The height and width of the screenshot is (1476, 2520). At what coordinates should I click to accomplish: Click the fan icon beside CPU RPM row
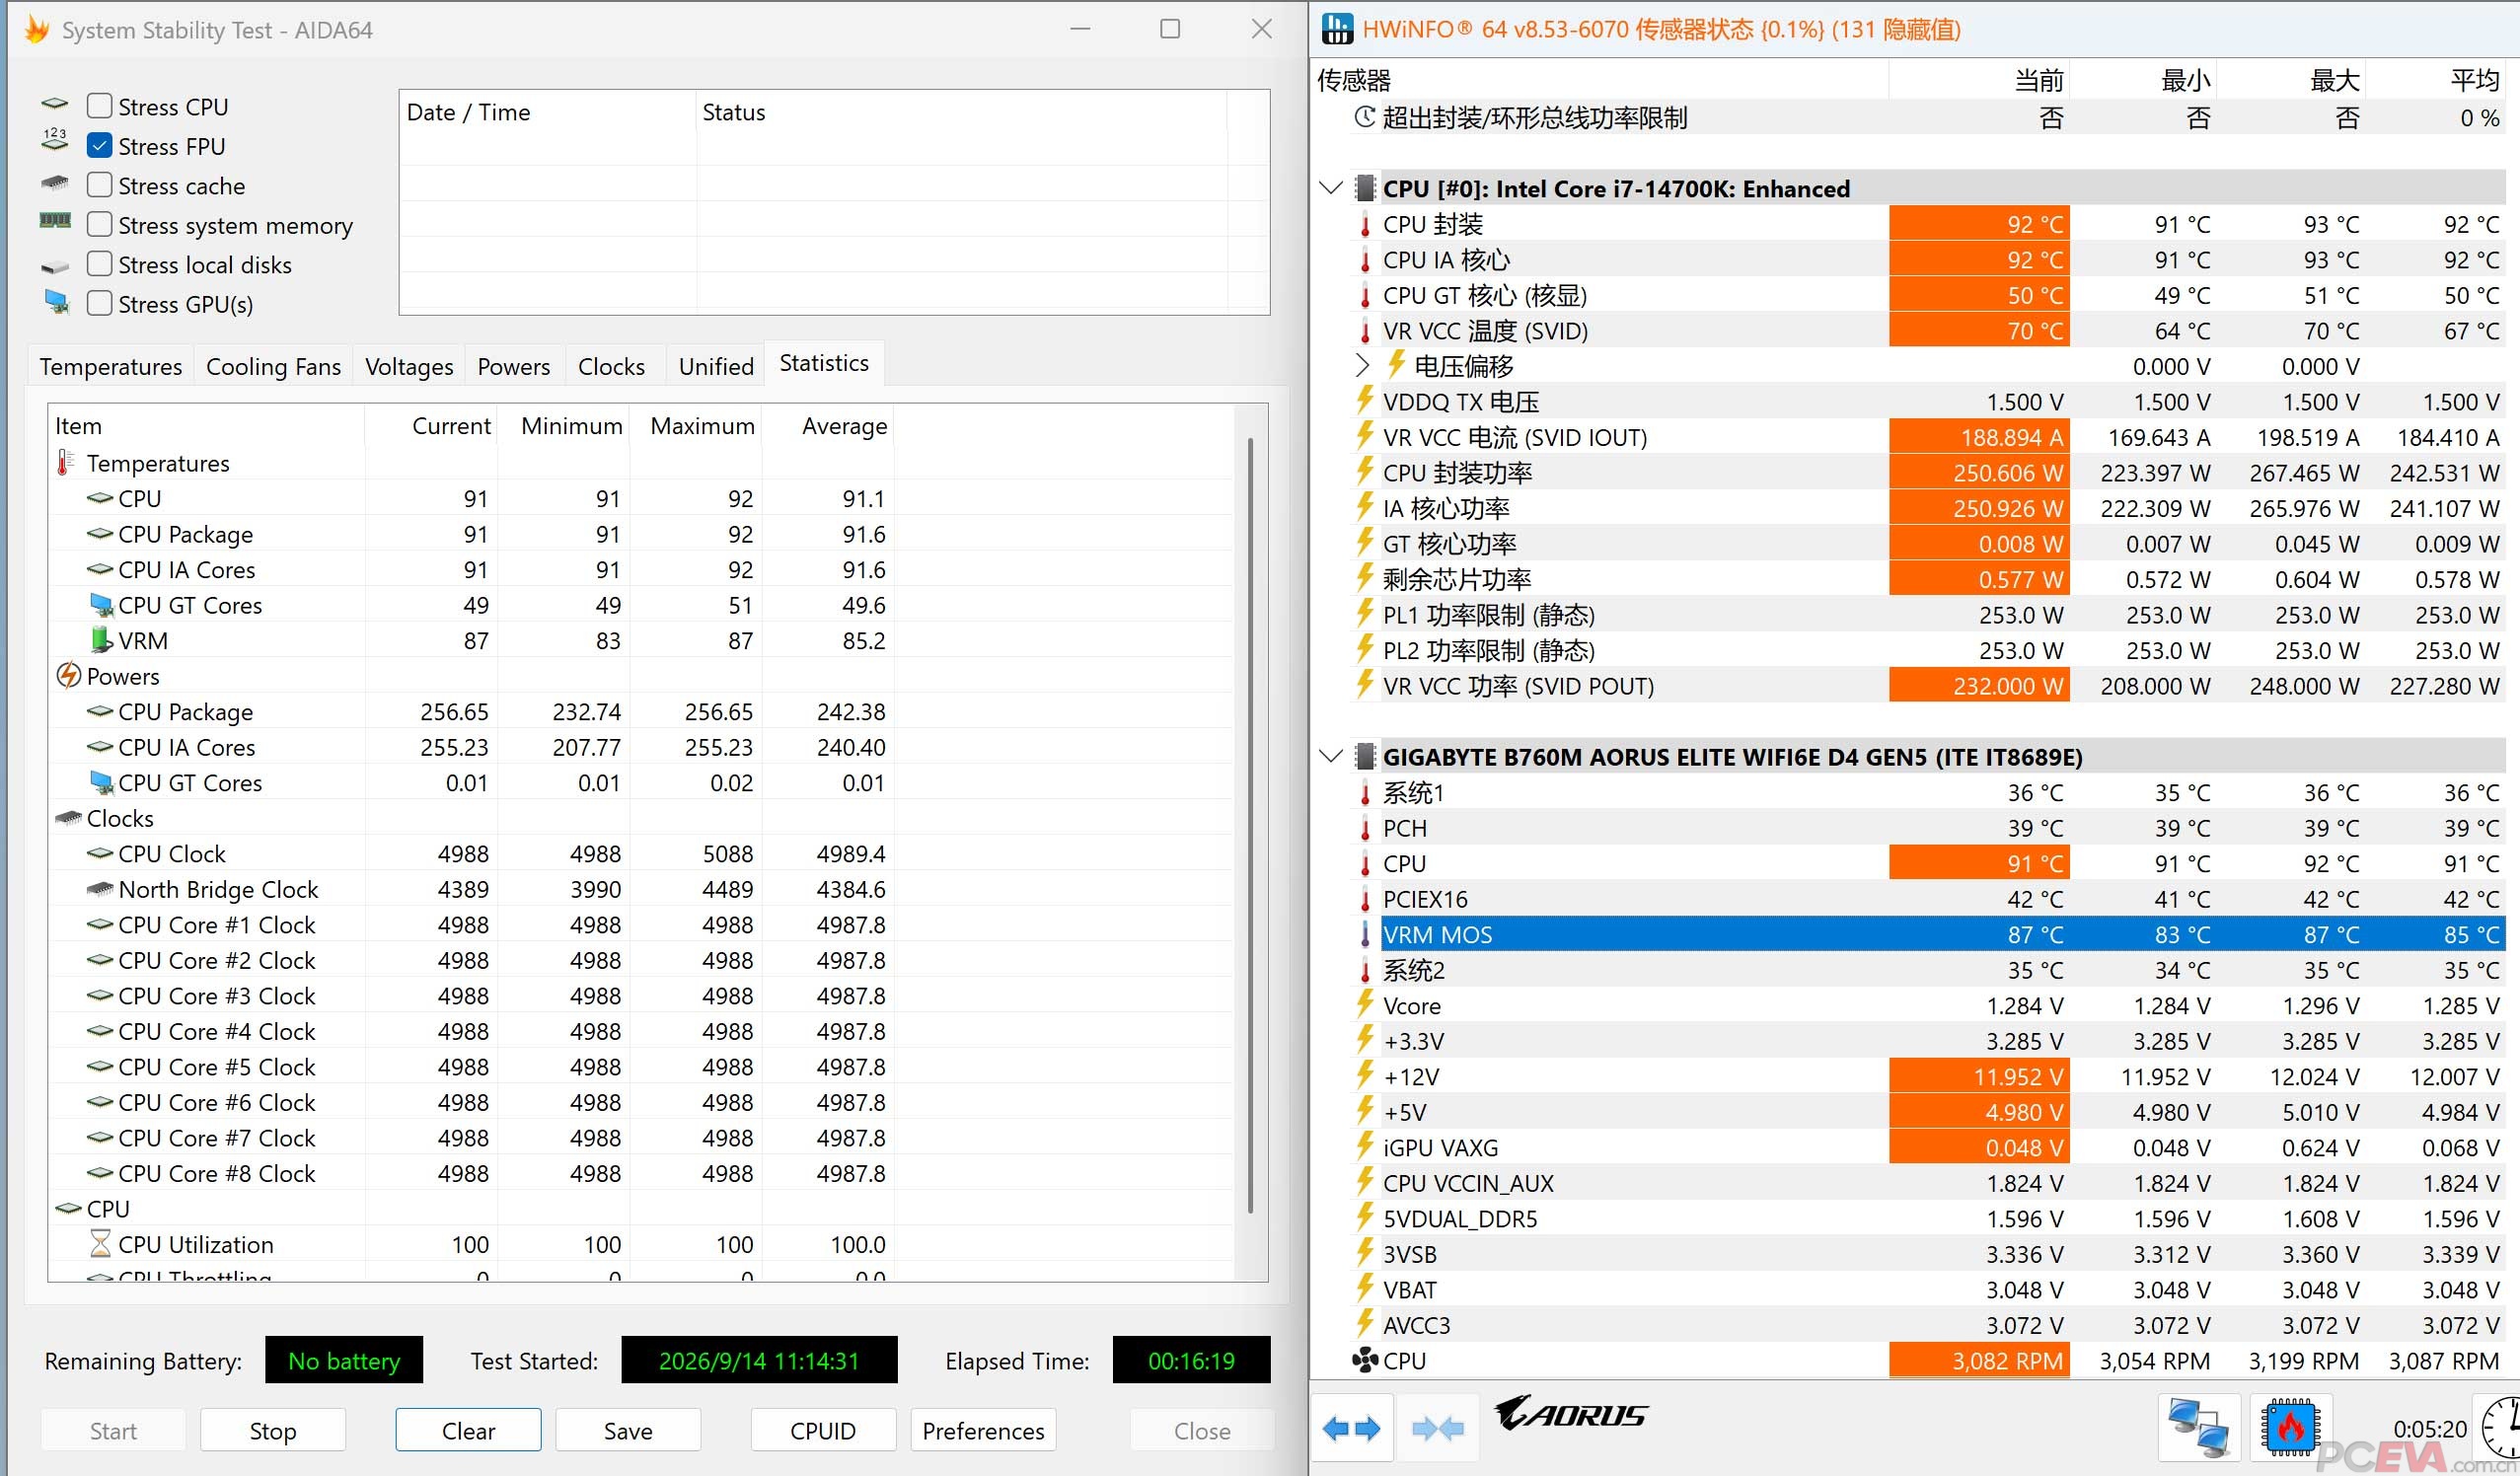1364,1360
